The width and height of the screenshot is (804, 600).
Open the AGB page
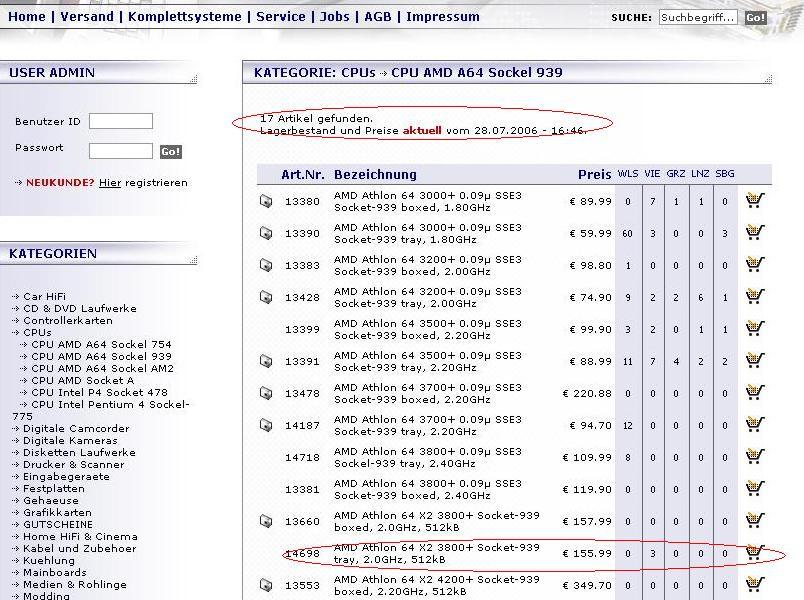378,16
